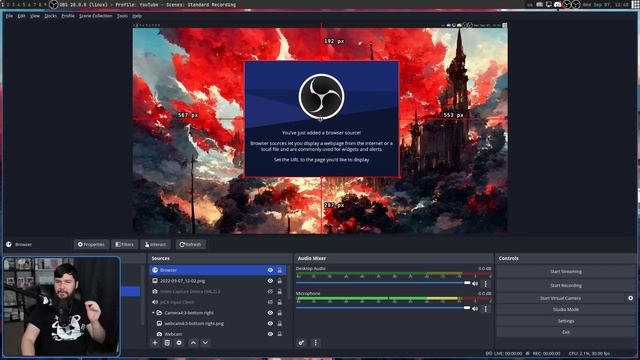Open Audio Mixer menu dots
This screenshot has height=360, width=640.
pyautogui.click(x=316, y=343)
